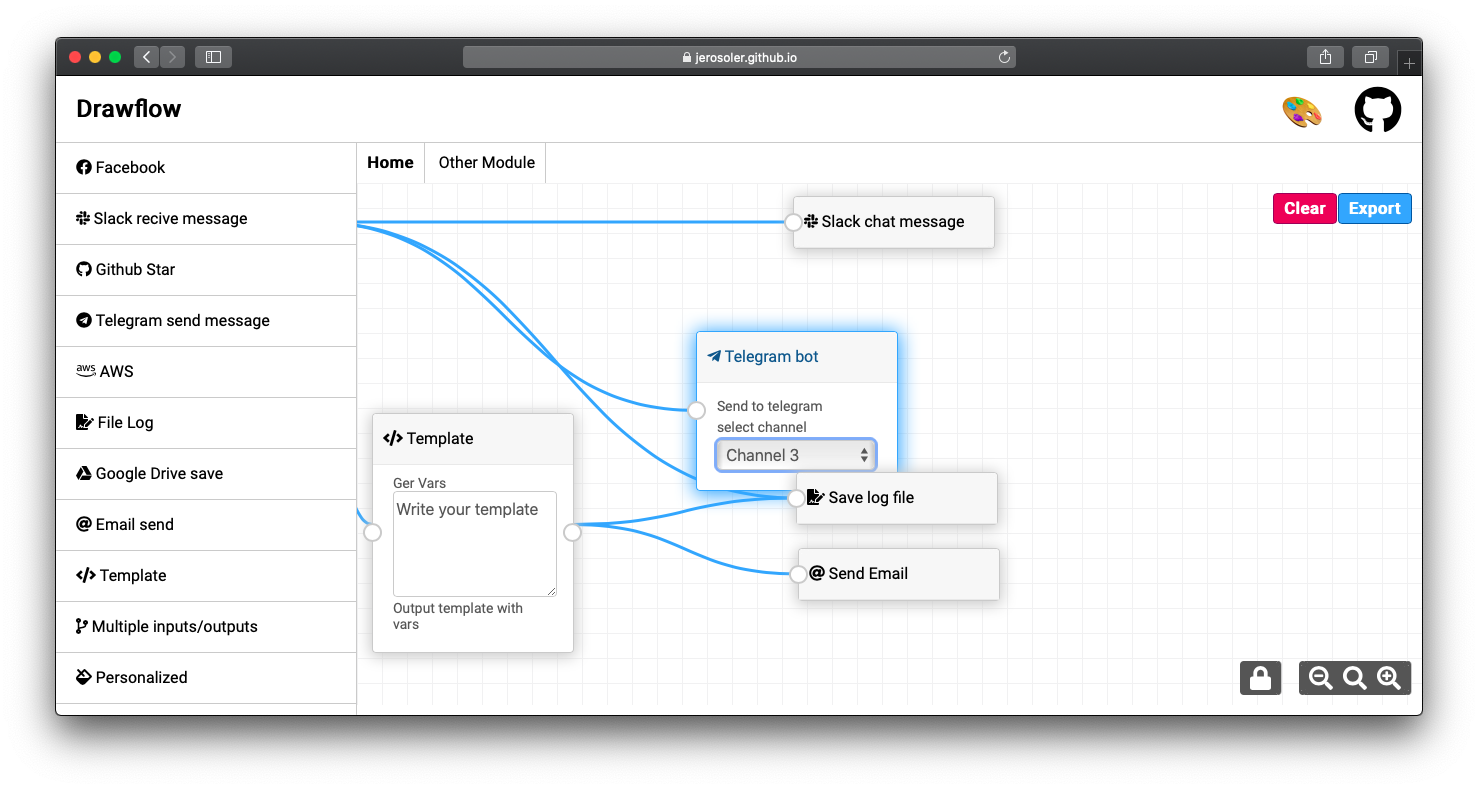Click the Slack chat message input connector
This screenshot has width=1478, height=789.
tap(793, 222)
